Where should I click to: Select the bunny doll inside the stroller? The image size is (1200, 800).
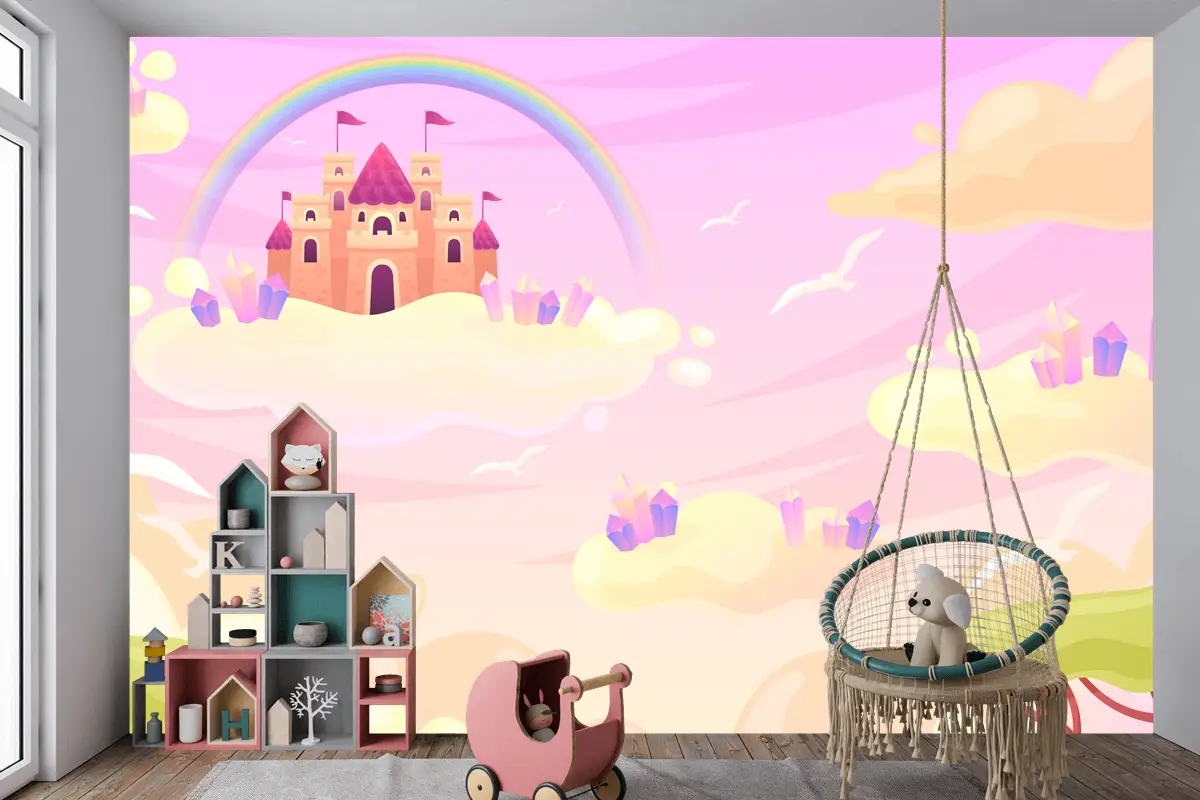[541, 717]
